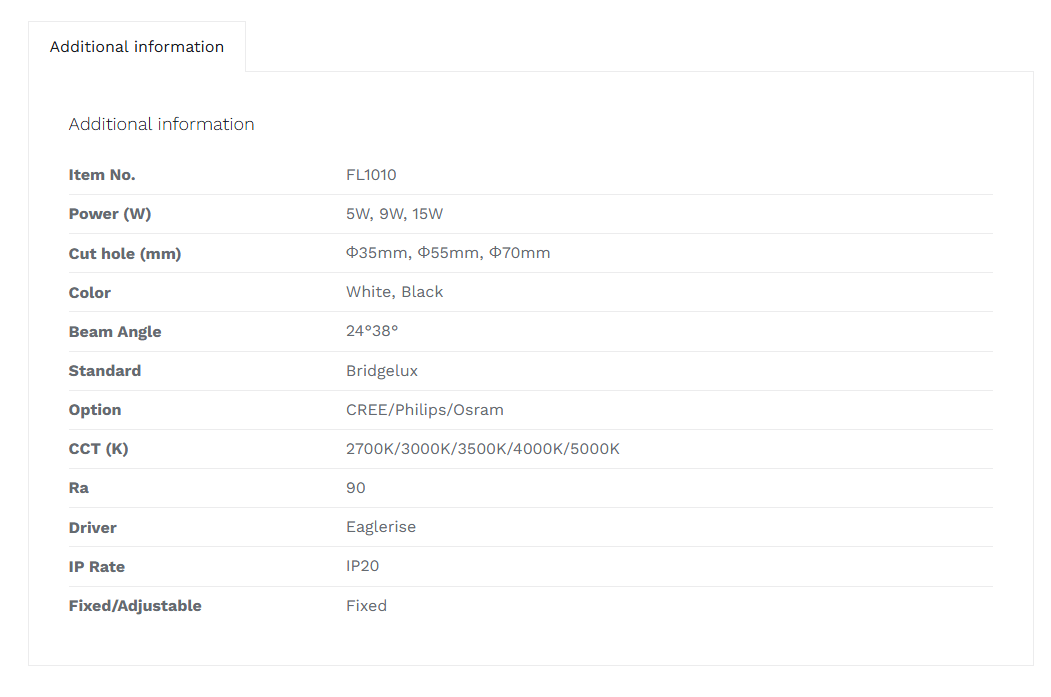Select the Item No. label
Image resolution: width=1051 pixels, height=697 pixels.
pyautogui.click(x=102, y=175)
